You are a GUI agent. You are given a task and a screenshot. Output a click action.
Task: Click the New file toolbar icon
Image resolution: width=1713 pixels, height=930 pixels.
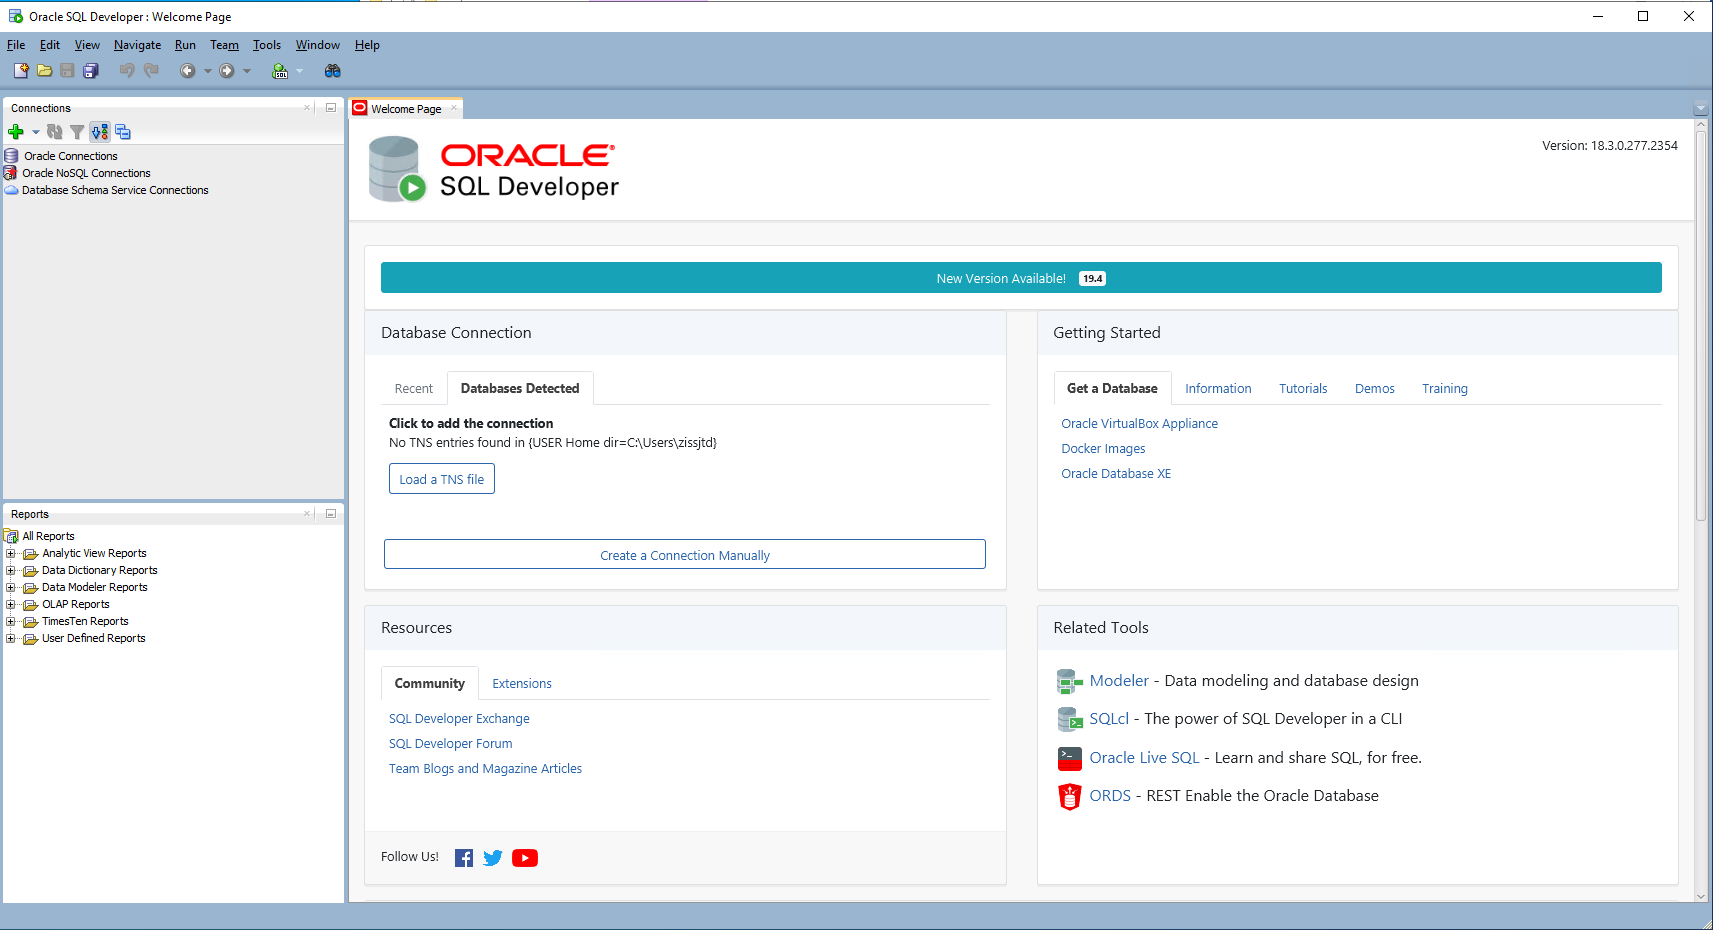(21, 71)
